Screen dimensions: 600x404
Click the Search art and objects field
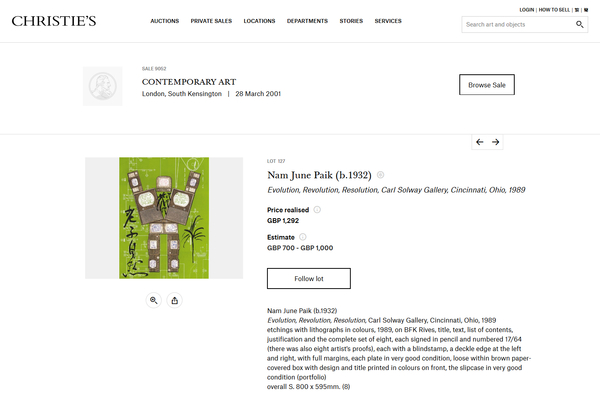(518, 24)
